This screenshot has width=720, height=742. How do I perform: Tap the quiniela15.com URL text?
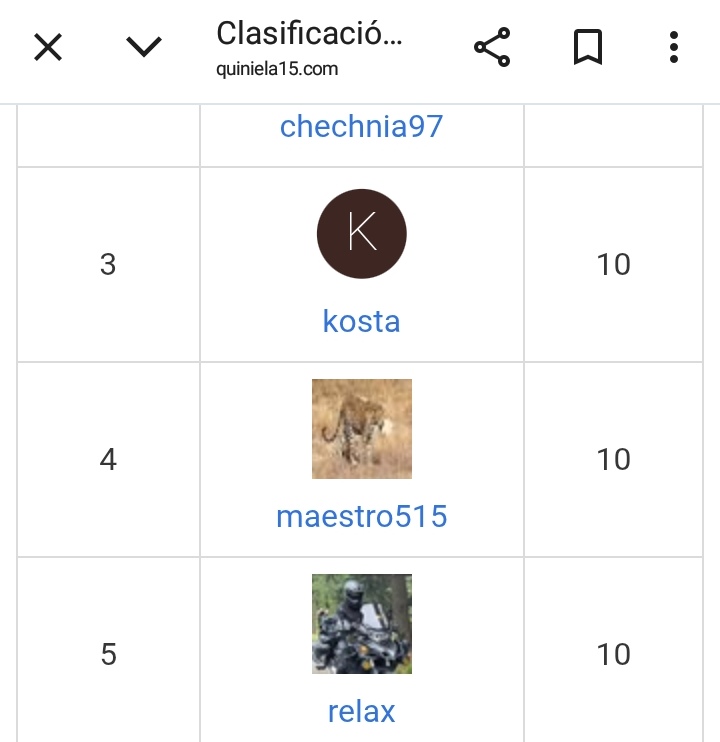coord(277,69)
